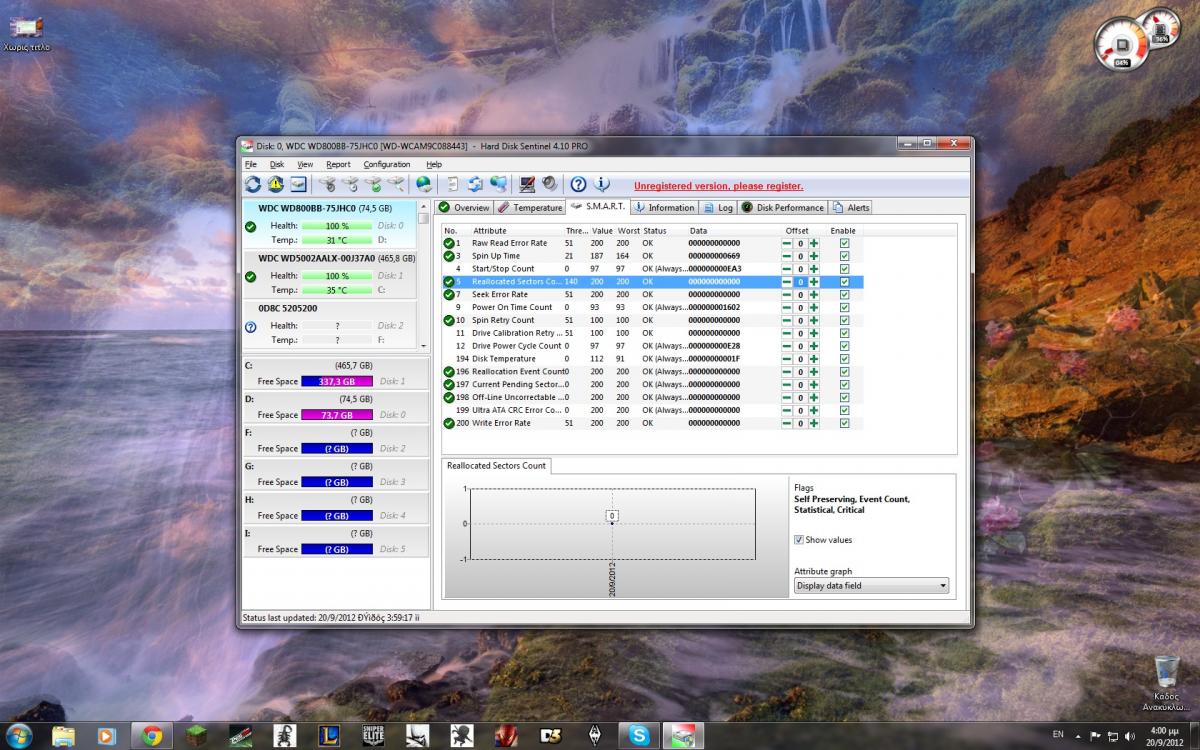Screen dimensions: 1200x750
Task: Open the Minecraft grass block taskbar icon
Action: 196,736
